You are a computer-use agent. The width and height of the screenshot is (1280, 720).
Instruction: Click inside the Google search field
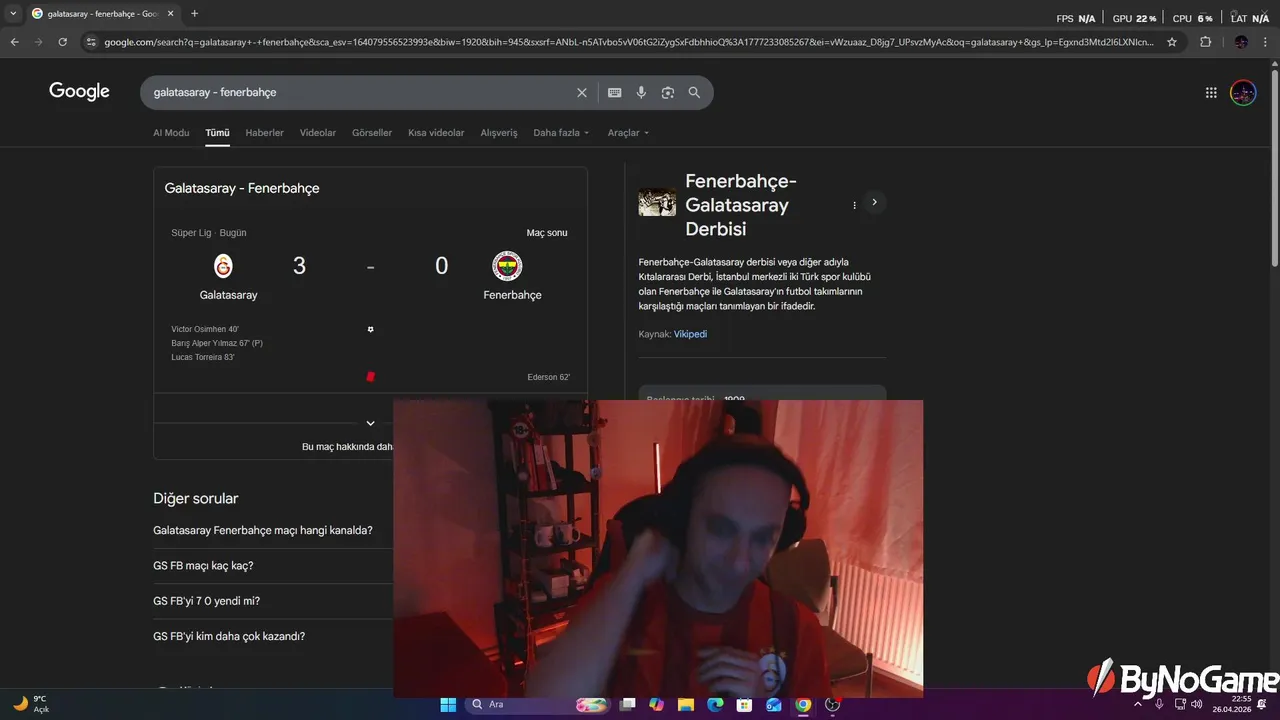point(360,93)
